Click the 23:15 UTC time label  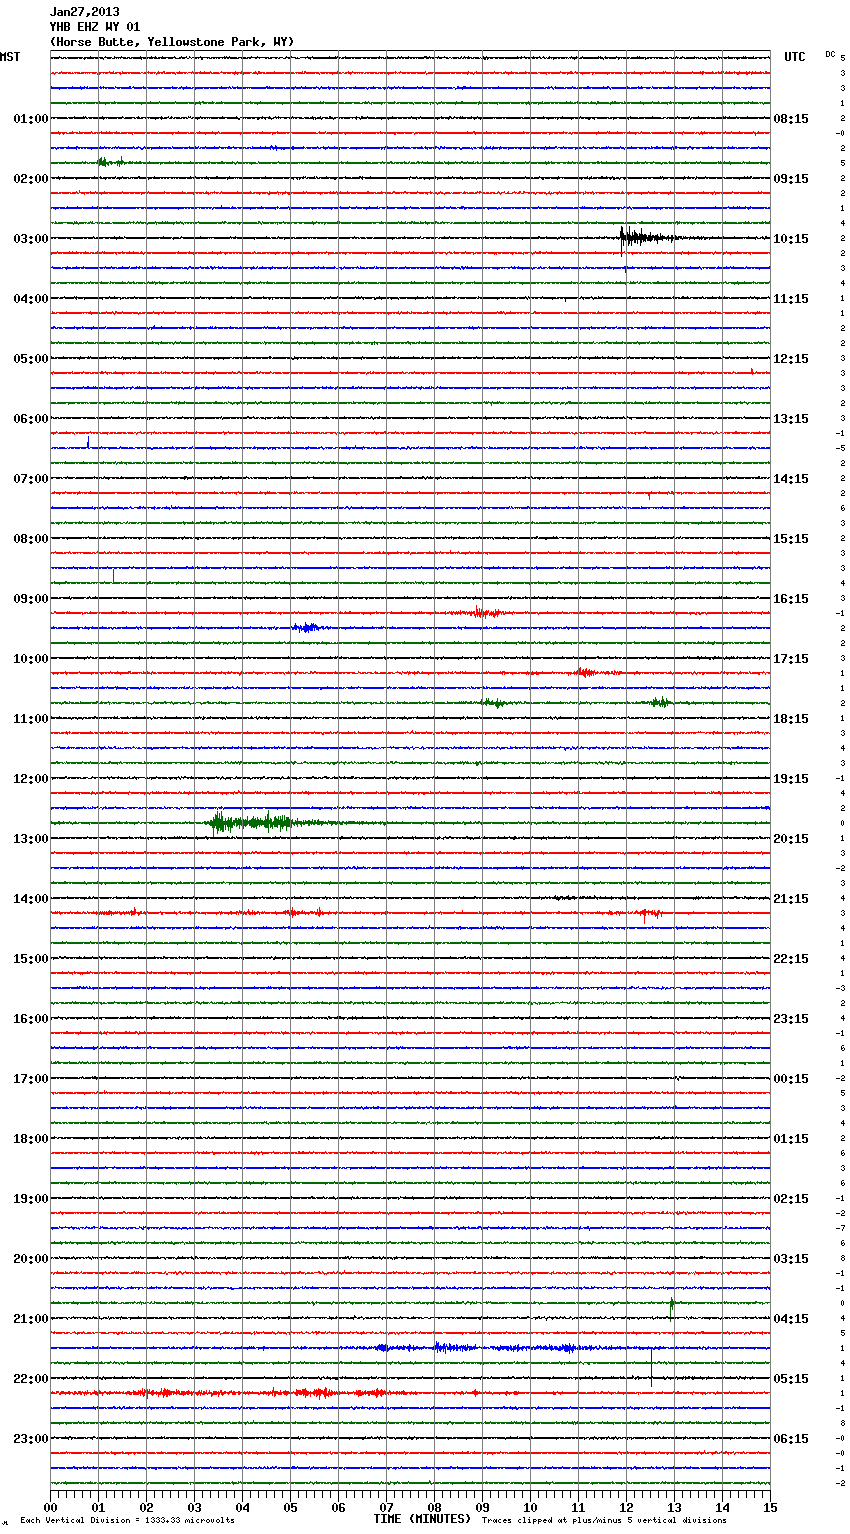[791, 1019]
